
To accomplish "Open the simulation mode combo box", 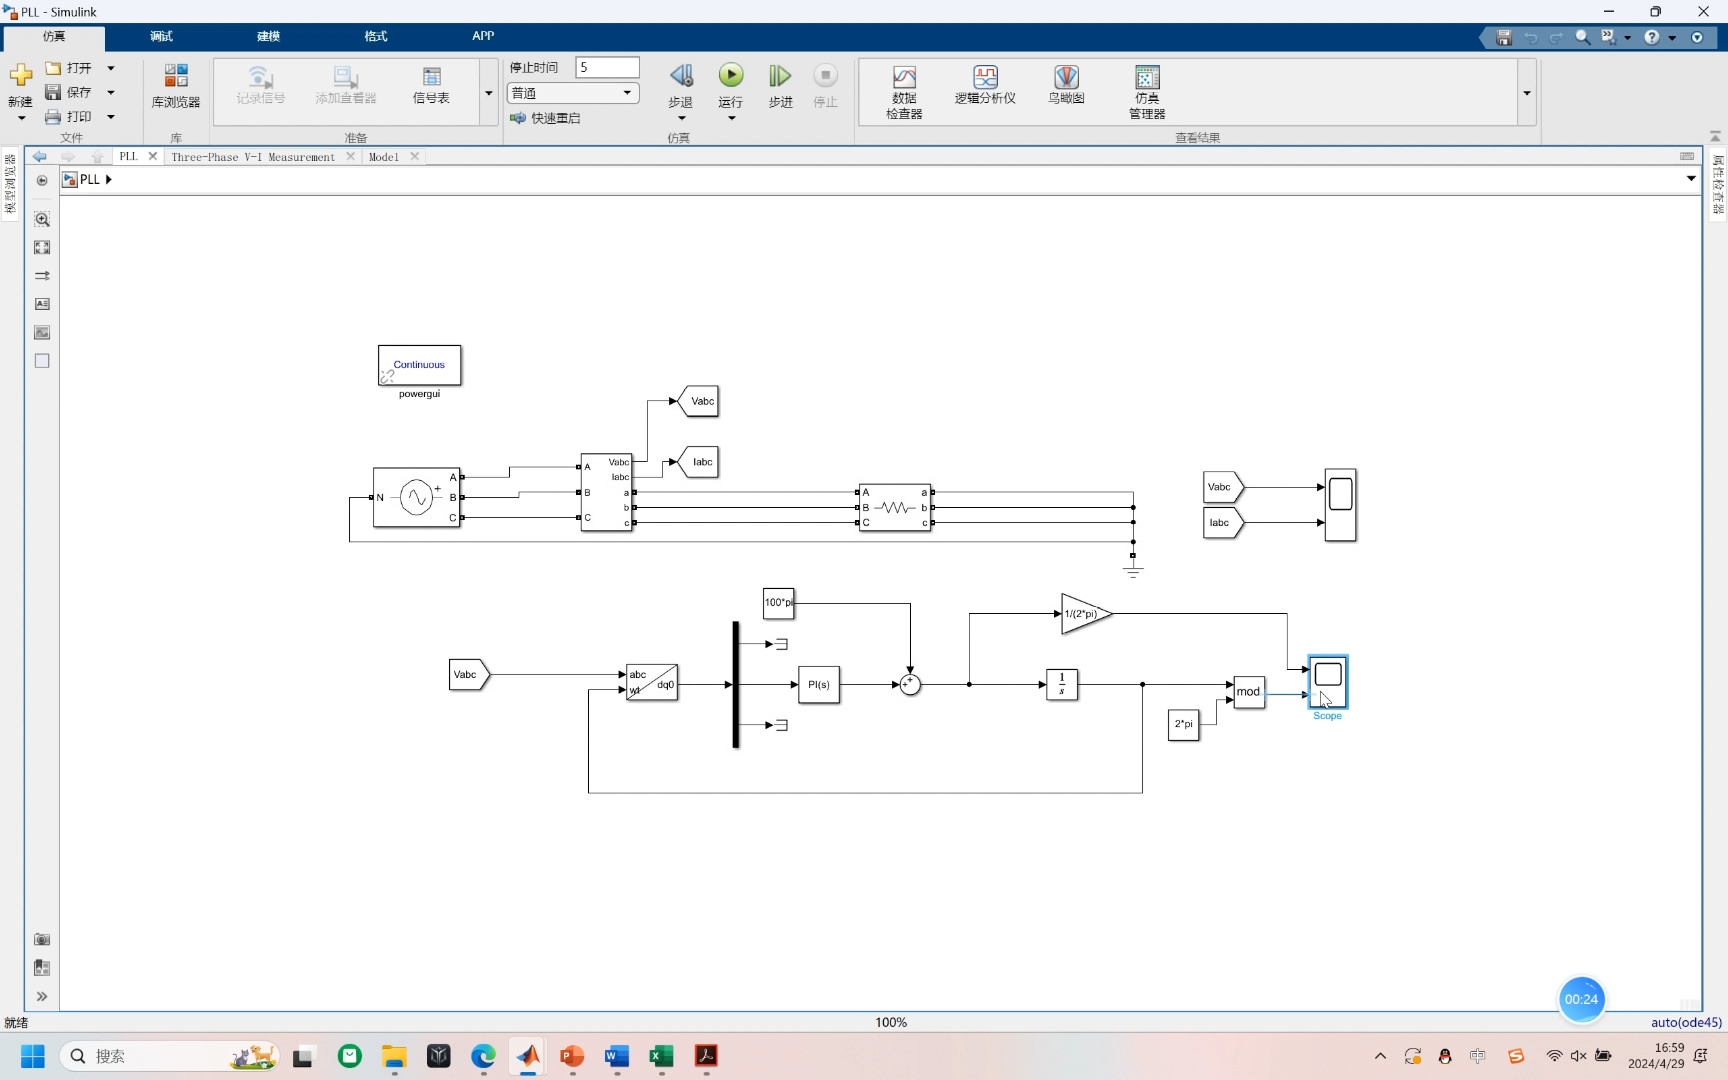I will click(x=573, y=93).
